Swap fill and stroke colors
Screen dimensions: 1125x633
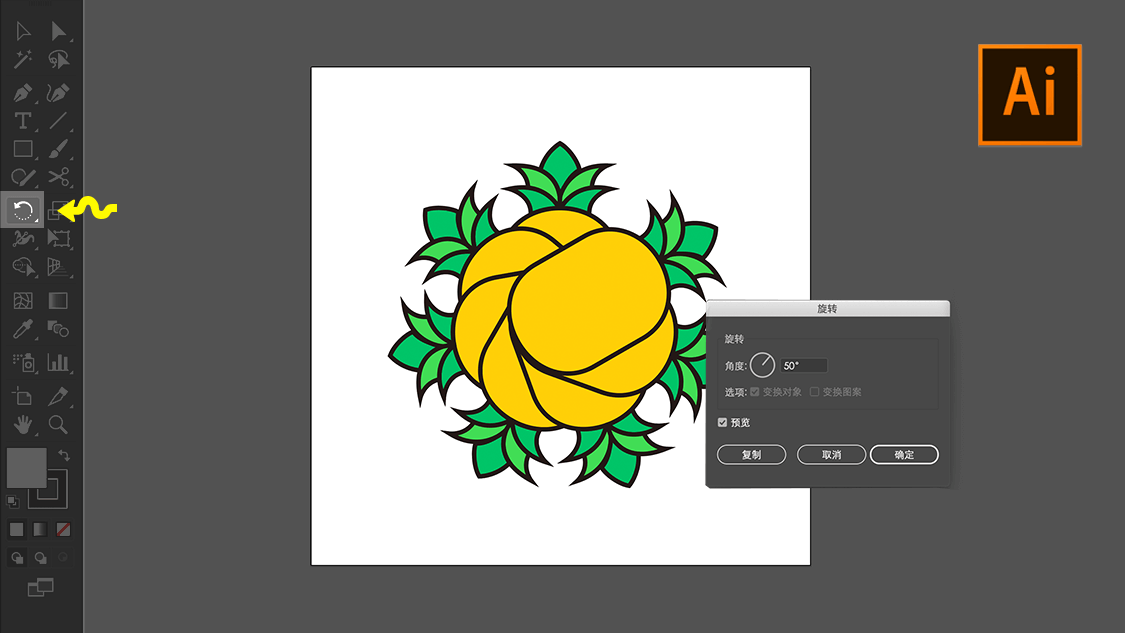64,456
